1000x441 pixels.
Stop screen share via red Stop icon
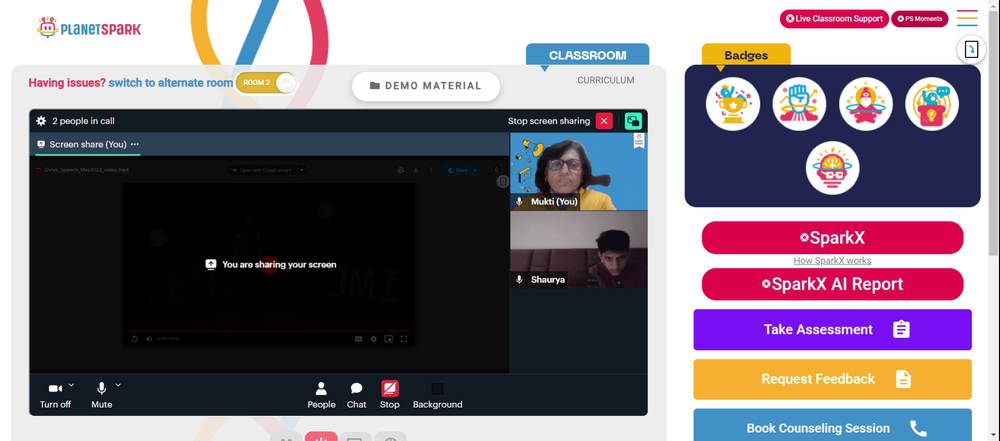coord(390,389)
